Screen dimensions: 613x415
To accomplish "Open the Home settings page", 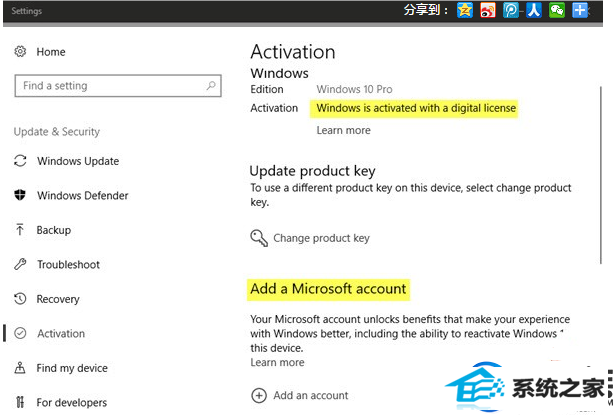I will pos(51,52).
